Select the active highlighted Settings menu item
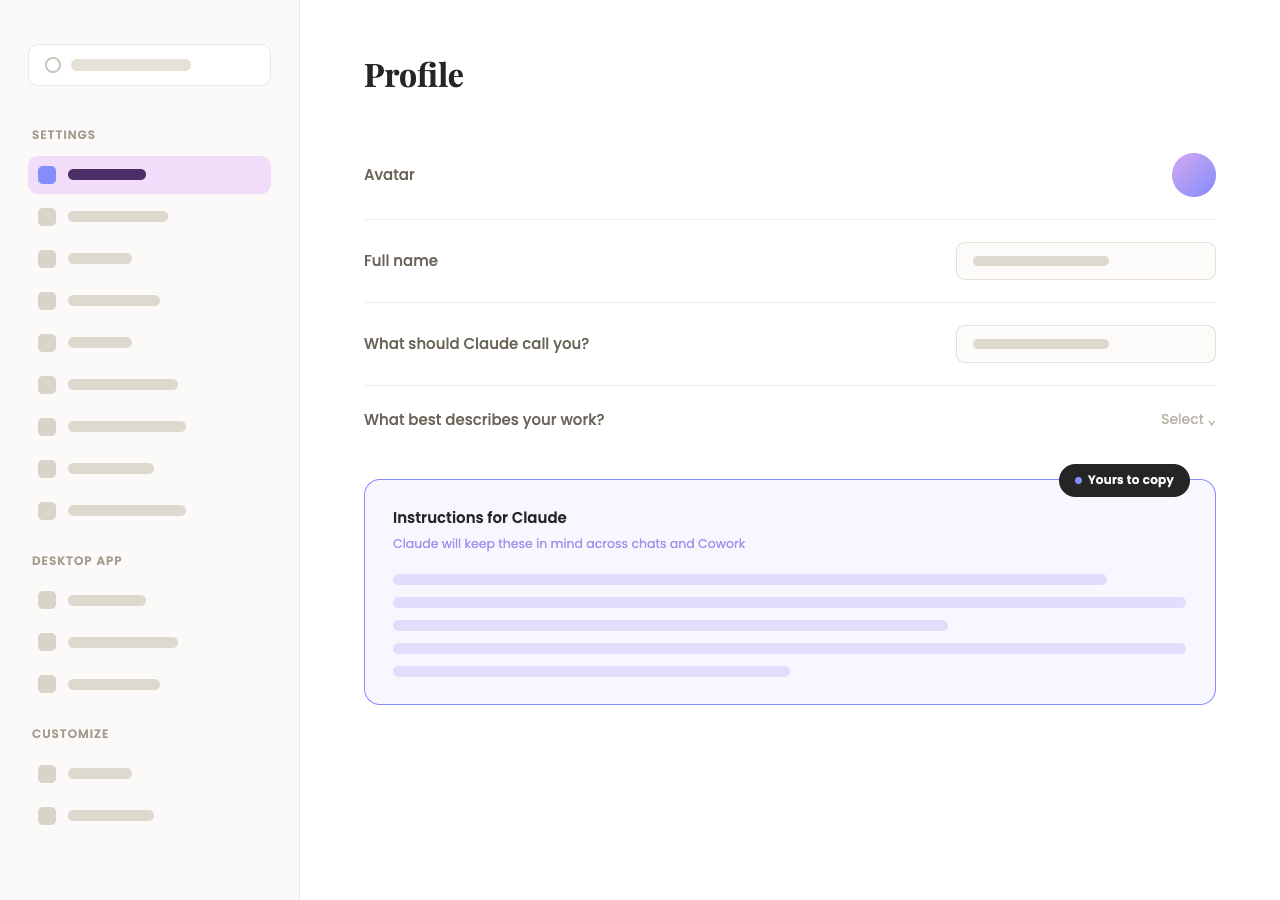Screen dimensions: 1280x900 click(149, 175)
